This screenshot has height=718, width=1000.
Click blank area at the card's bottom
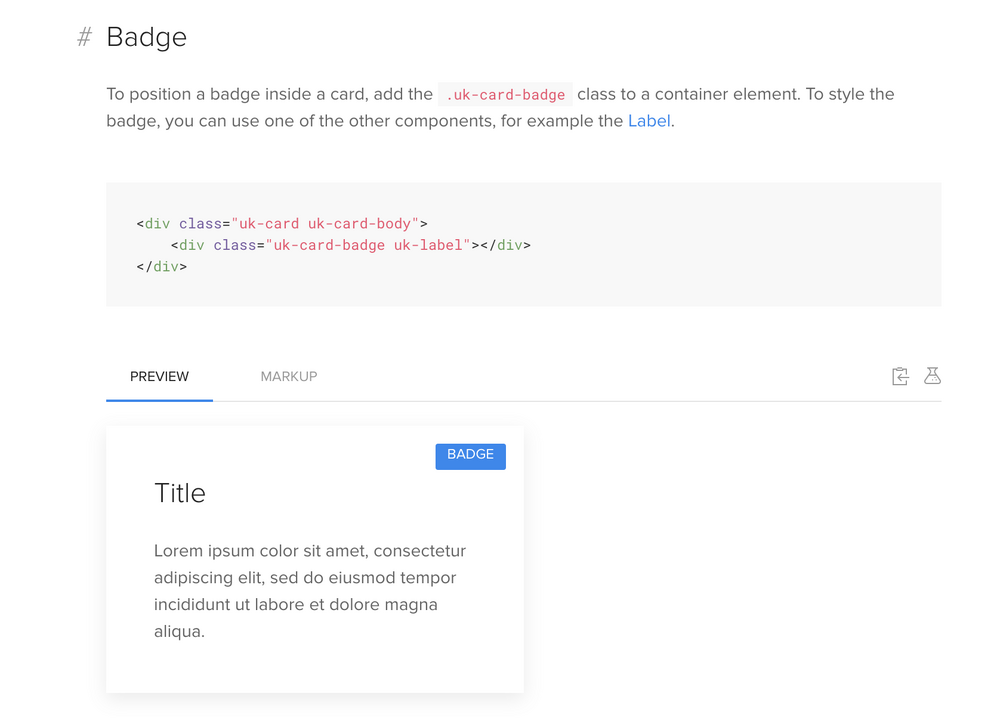(x=314, y=670)
